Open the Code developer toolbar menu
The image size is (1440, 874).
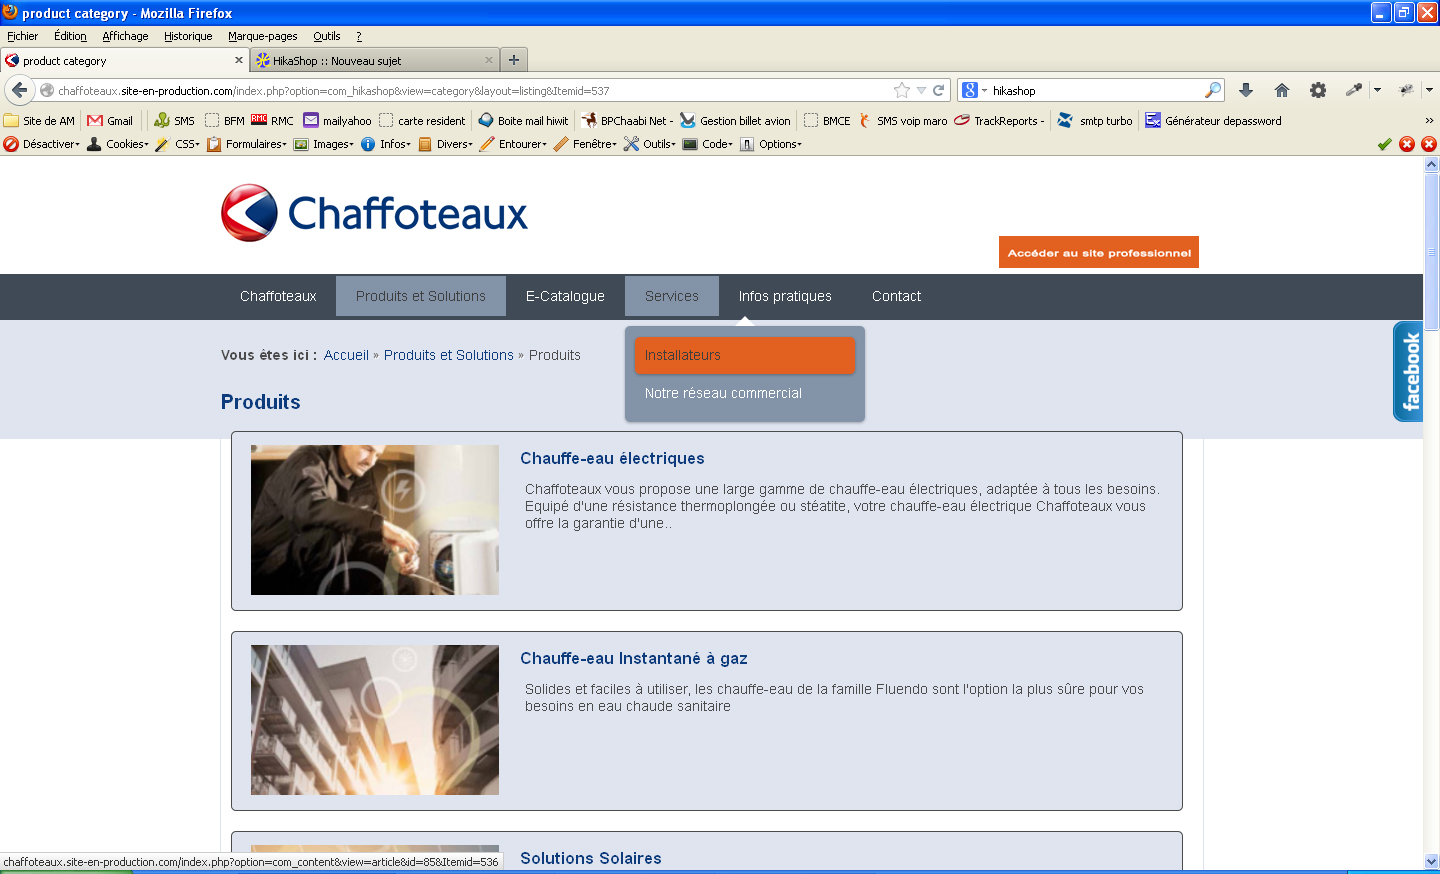pyautogui.click(x=708, y=144)
